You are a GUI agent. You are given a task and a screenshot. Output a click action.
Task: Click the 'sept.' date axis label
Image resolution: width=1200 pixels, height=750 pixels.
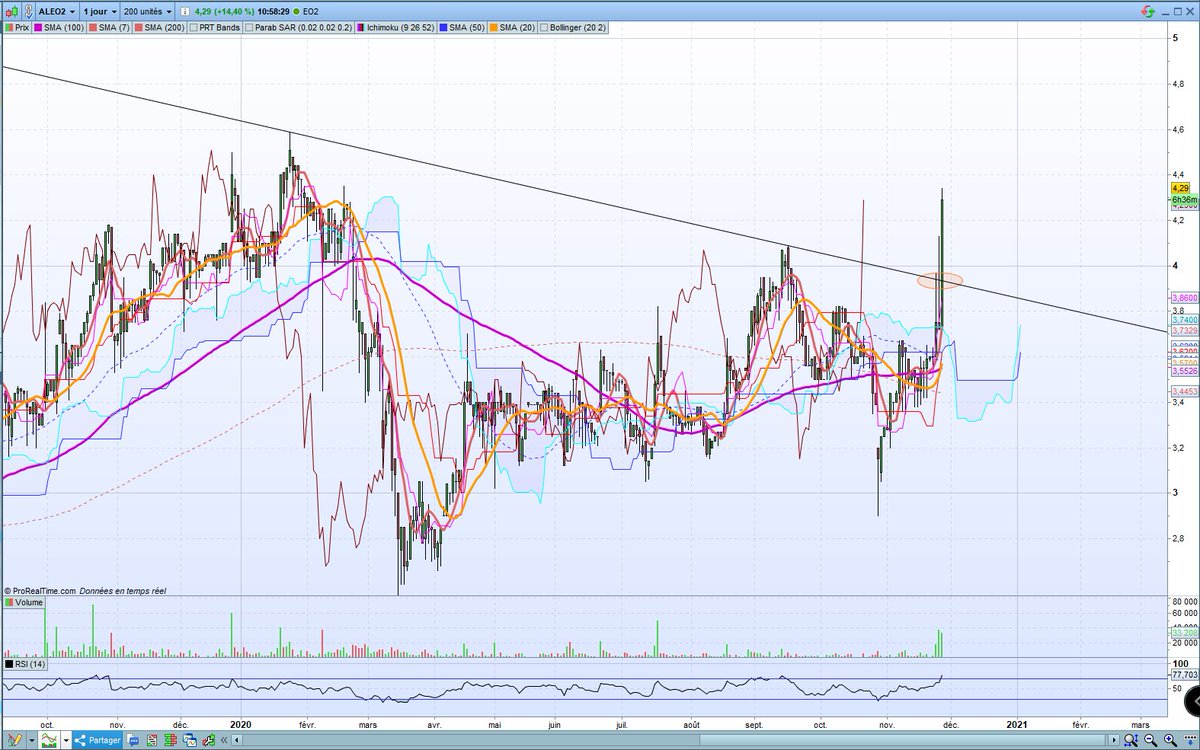point(755,723)
